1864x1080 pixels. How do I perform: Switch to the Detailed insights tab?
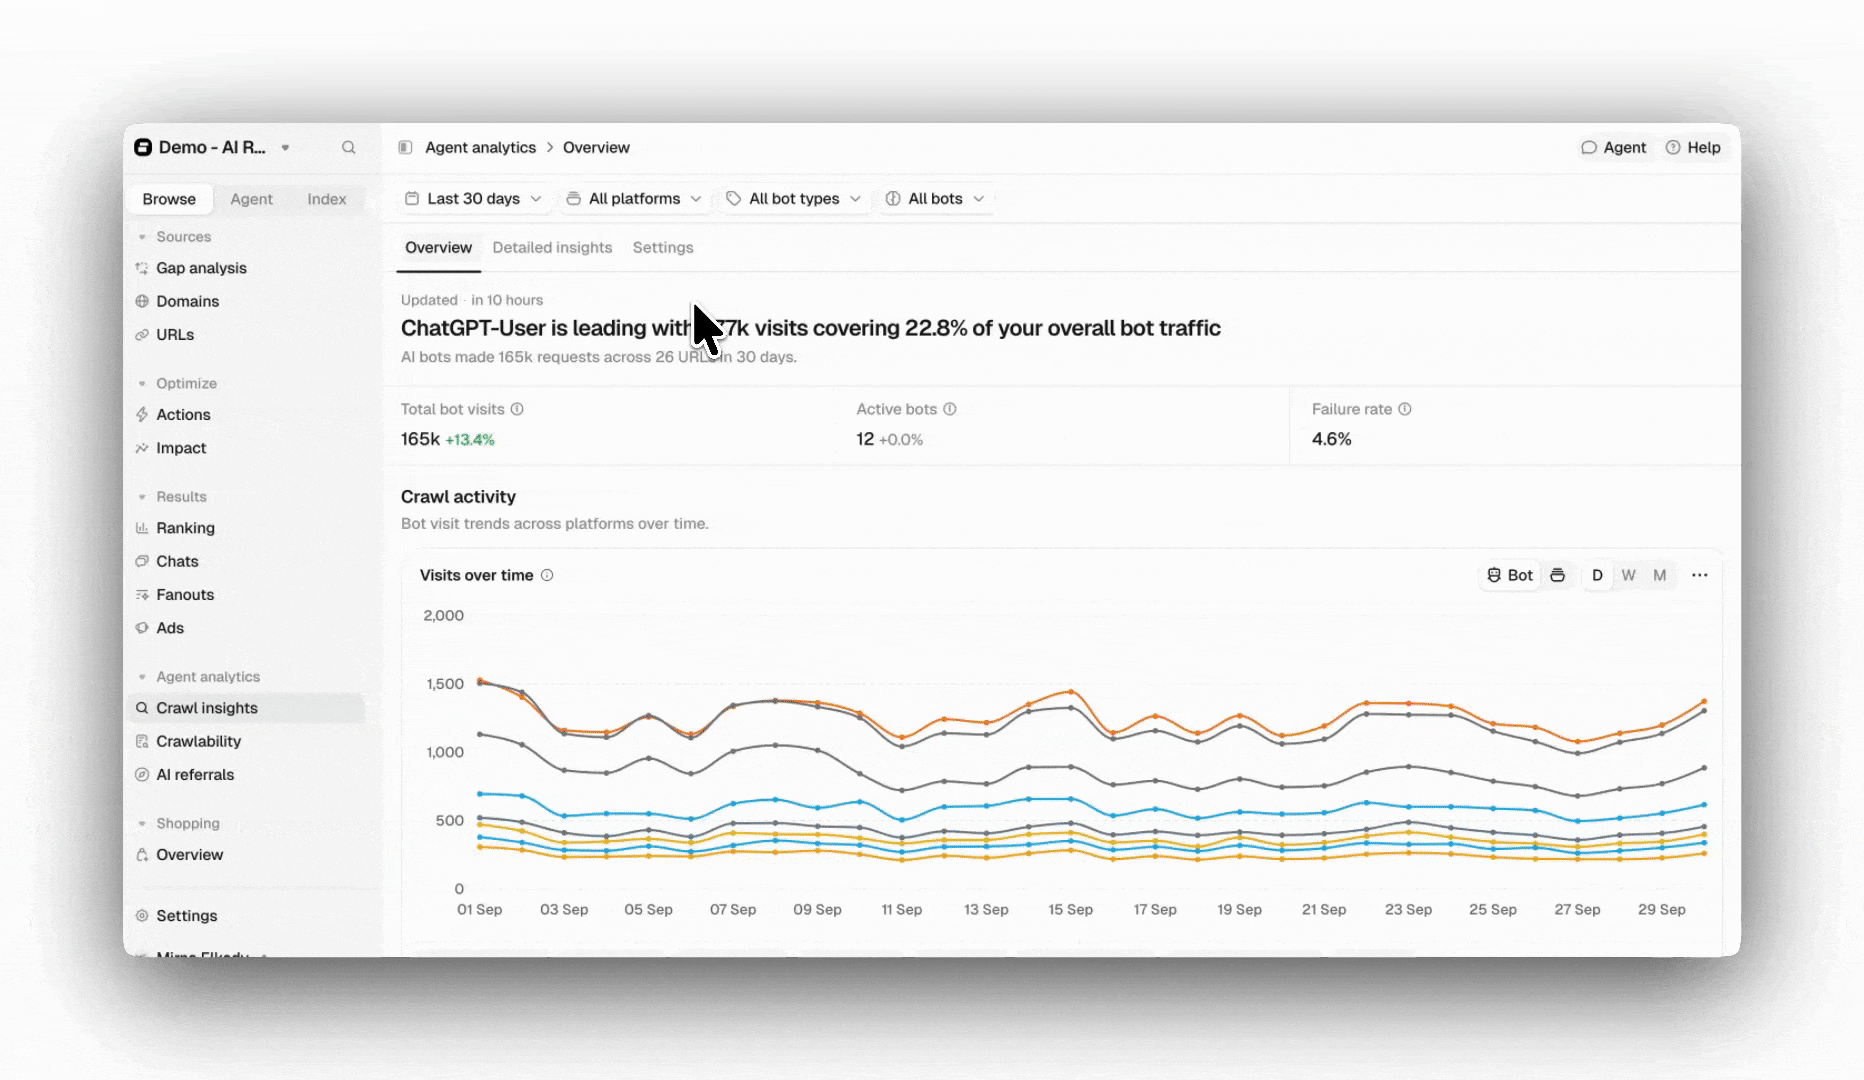coord(552,248)
